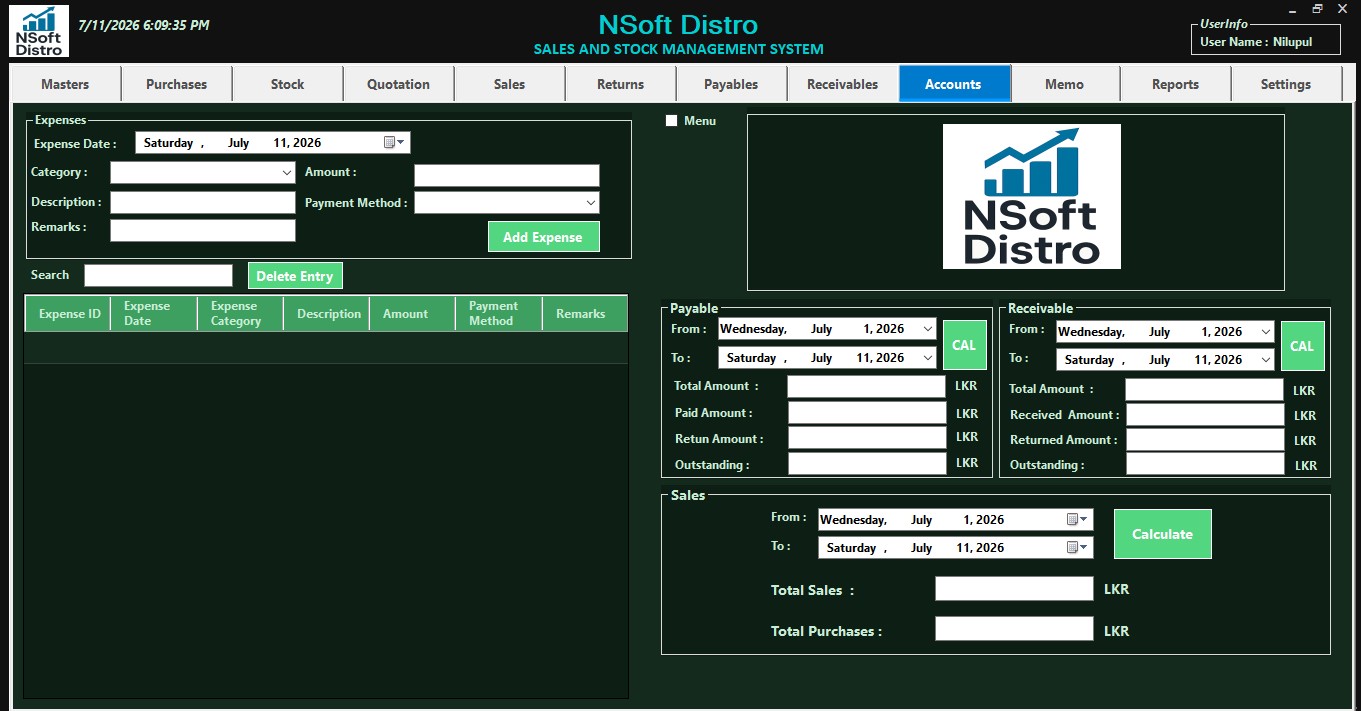1361x711 pixels.
Task: Open the Settings tab
Action: [x=1286, y=84]
